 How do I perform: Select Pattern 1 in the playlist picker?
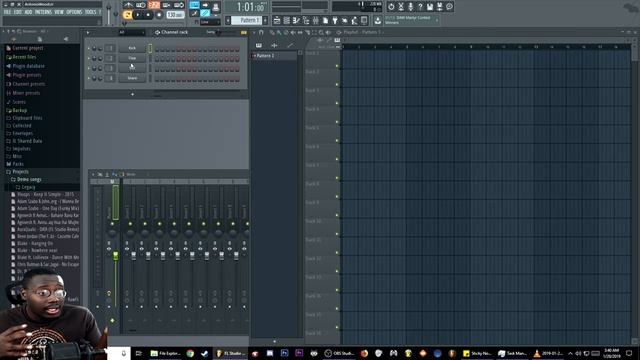click(275, 56)
